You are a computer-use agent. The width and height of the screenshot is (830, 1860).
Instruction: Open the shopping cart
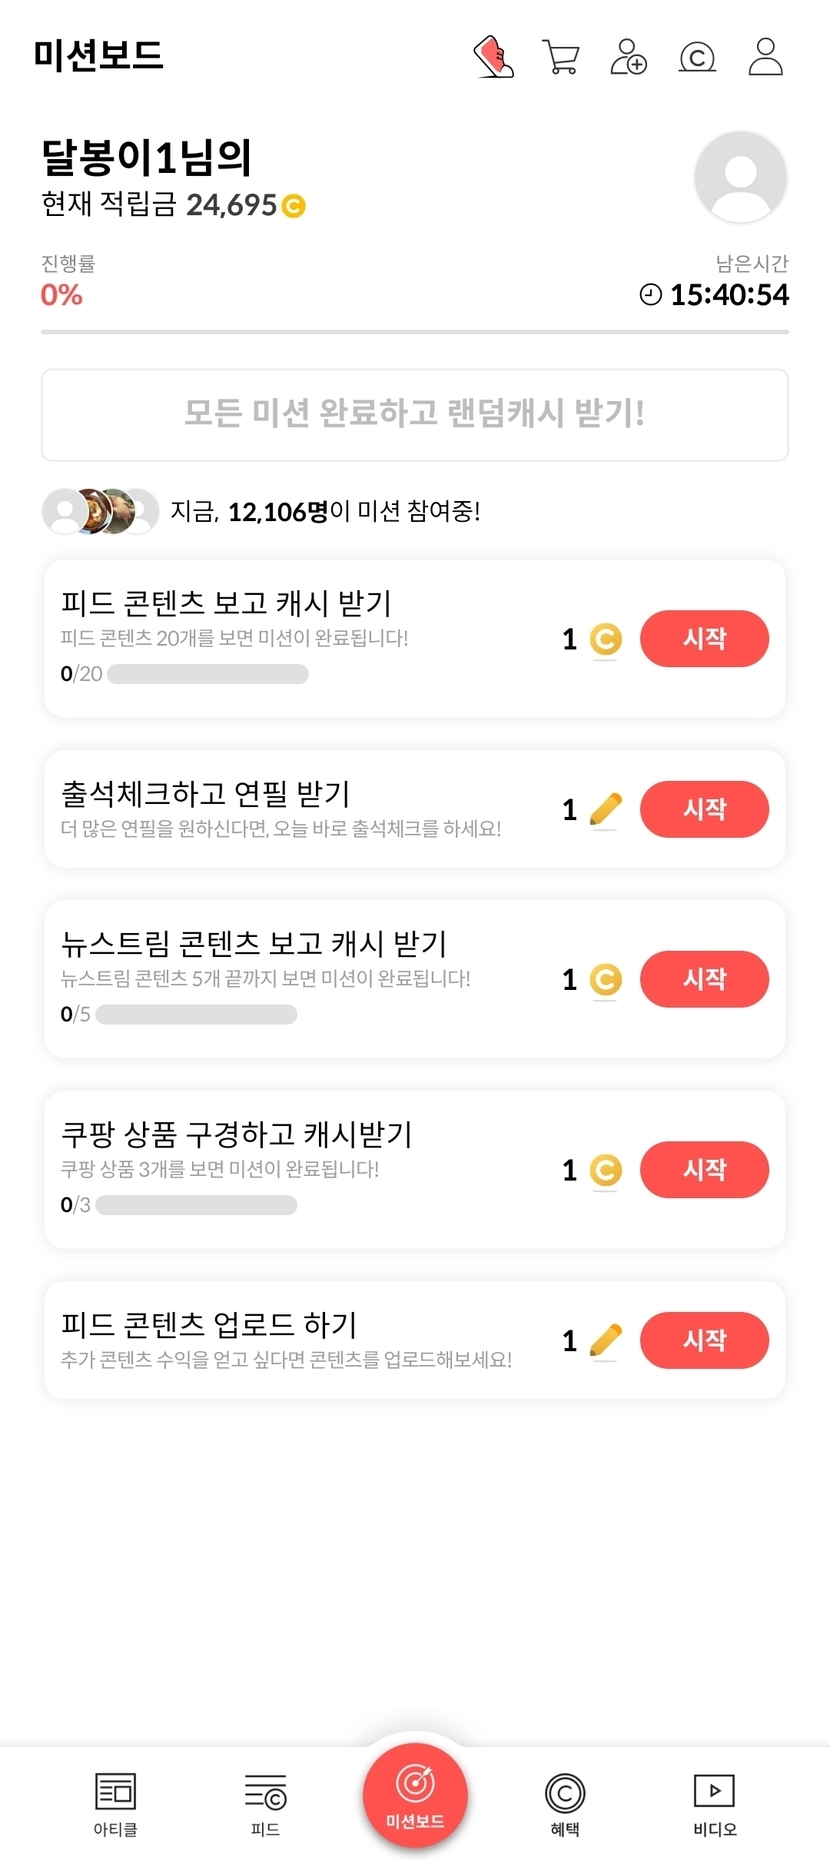coord(561,57)
